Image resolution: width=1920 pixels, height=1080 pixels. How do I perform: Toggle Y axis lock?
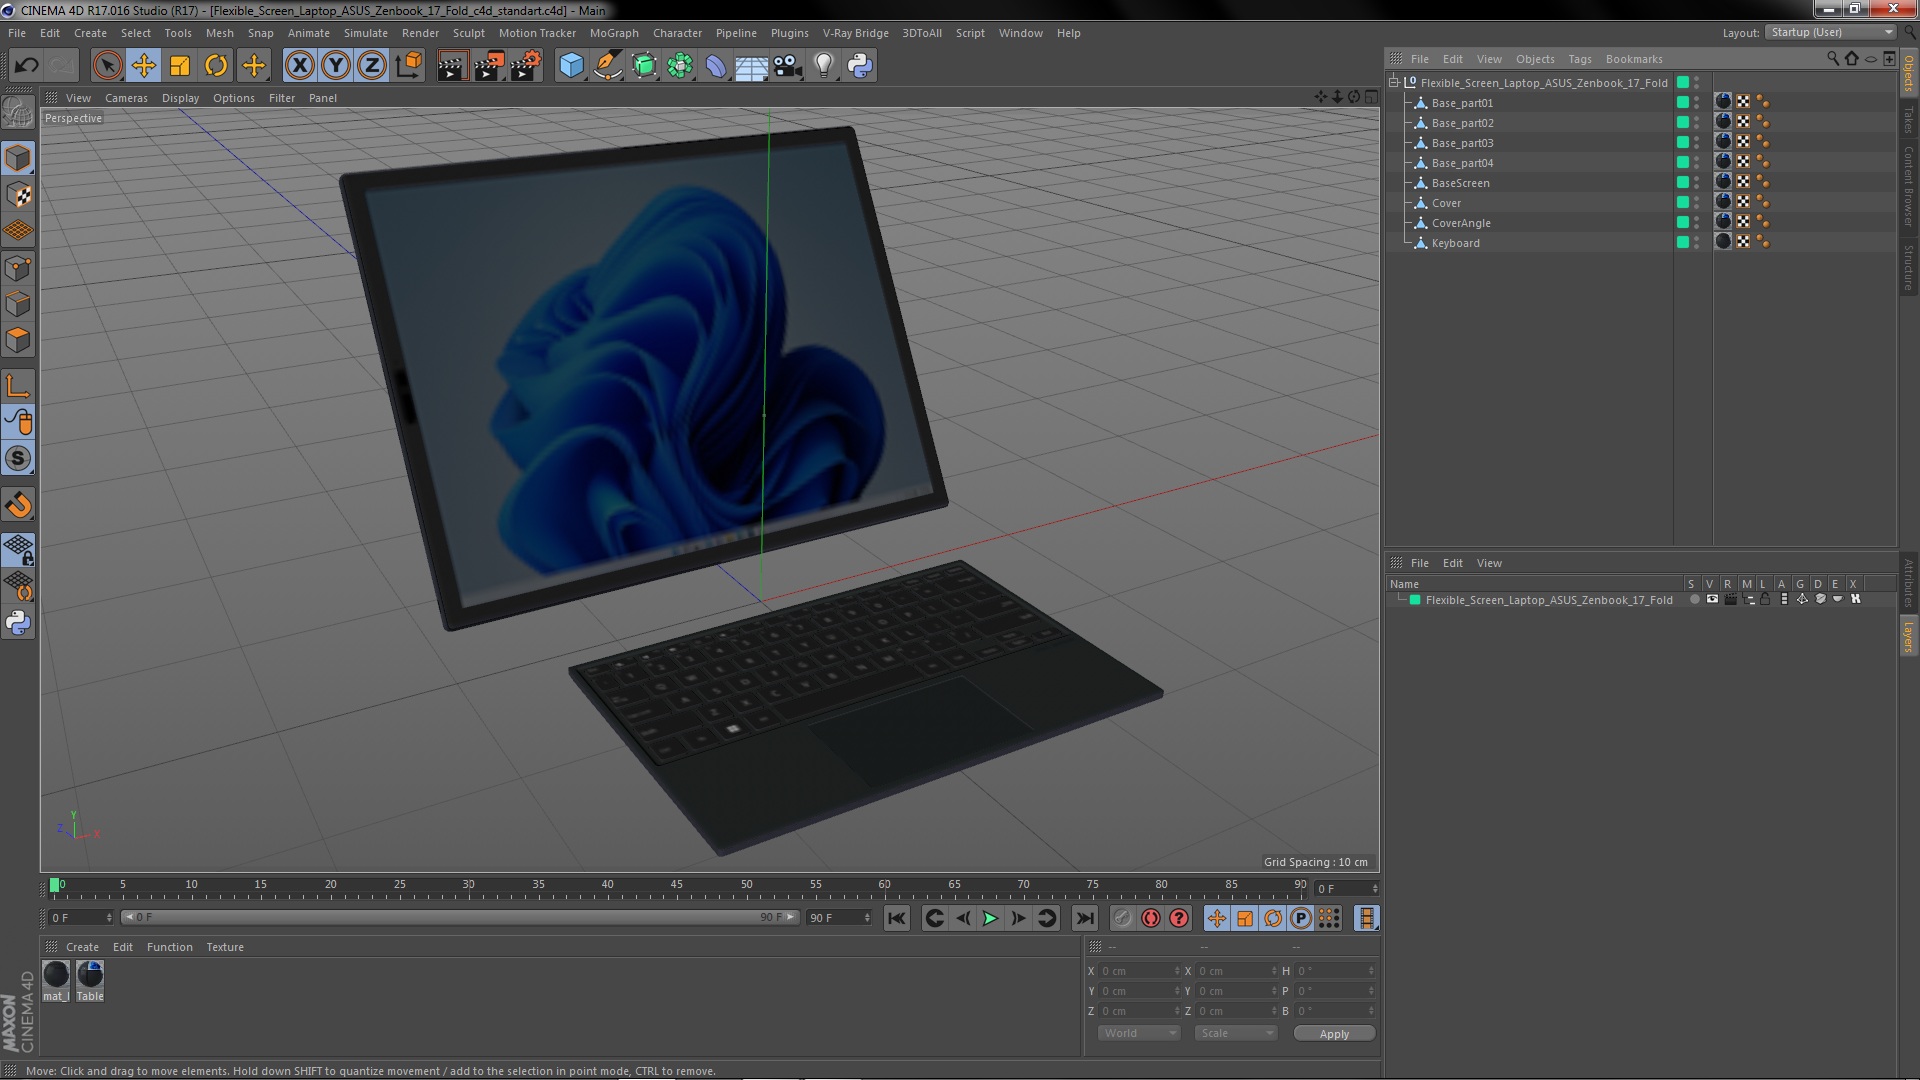point(336,66)
